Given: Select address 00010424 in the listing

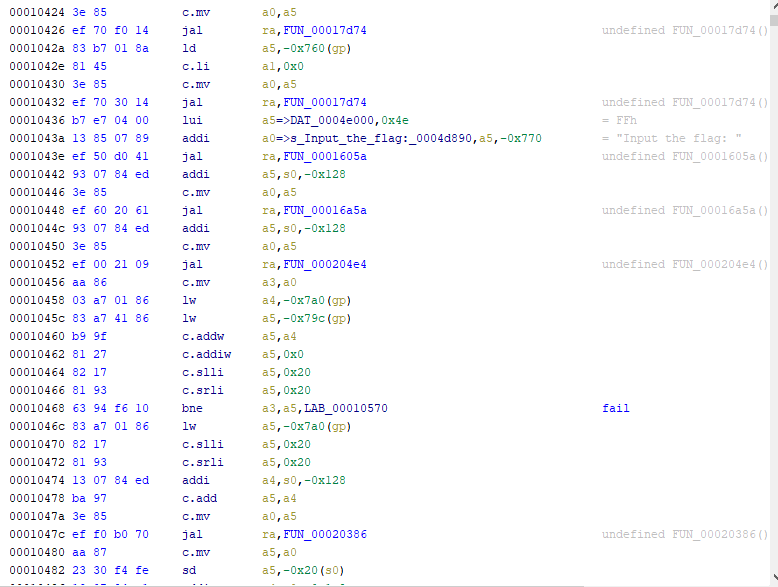Looking at the screenshot, I should (36, 12).
